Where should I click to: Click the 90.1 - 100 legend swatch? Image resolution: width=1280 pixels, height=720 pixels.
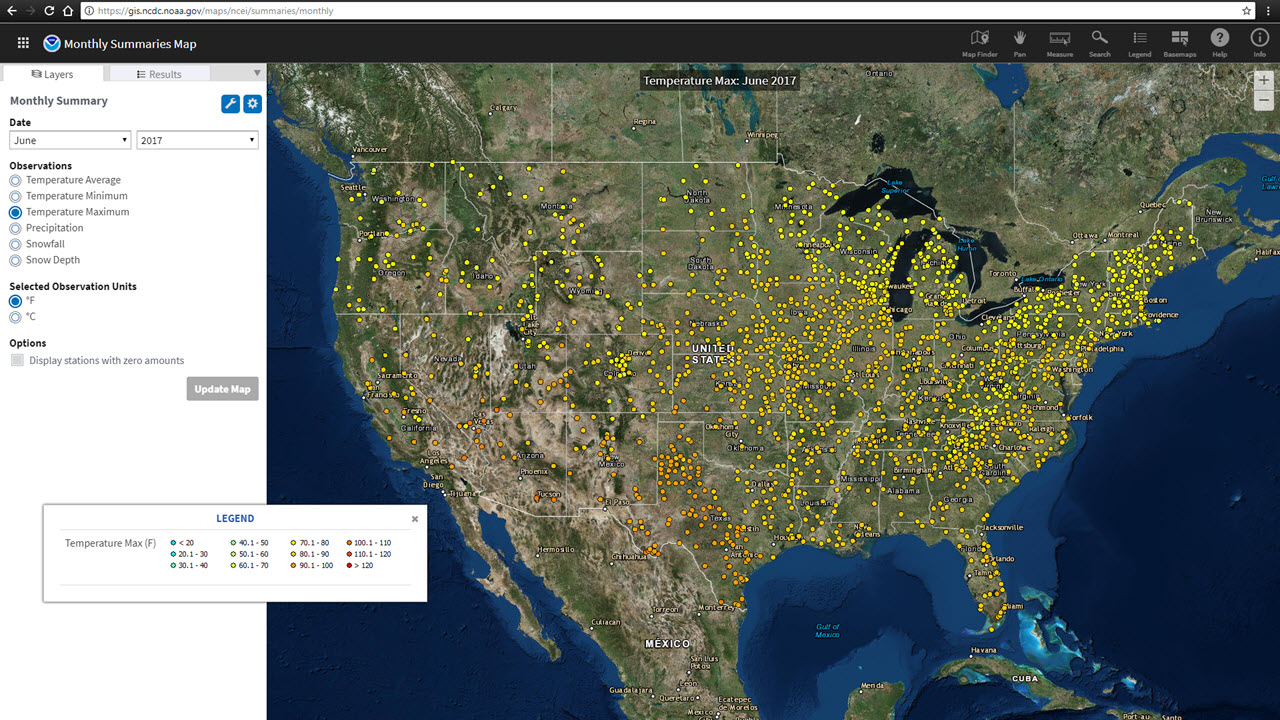[x=293, y=566]
